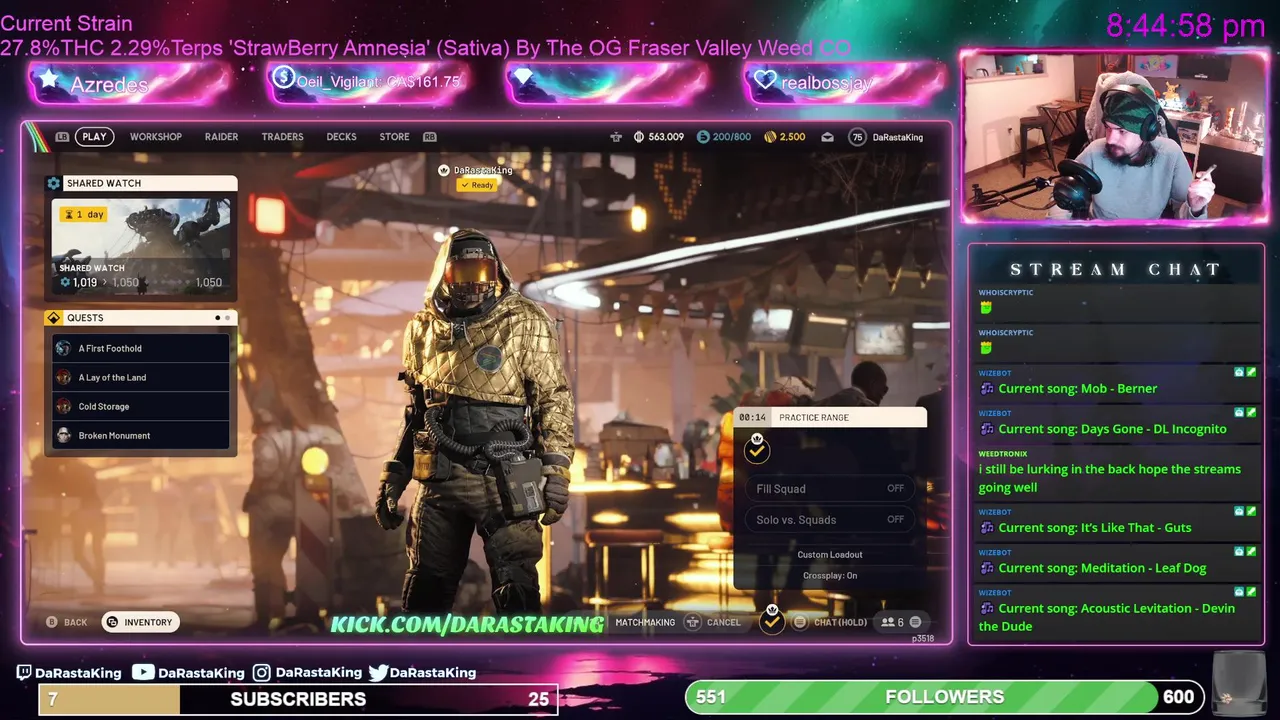The height and width of the screenshot is (720, 1280).
Task: Click the 1 day timer badge
Action: pos(85,214)
